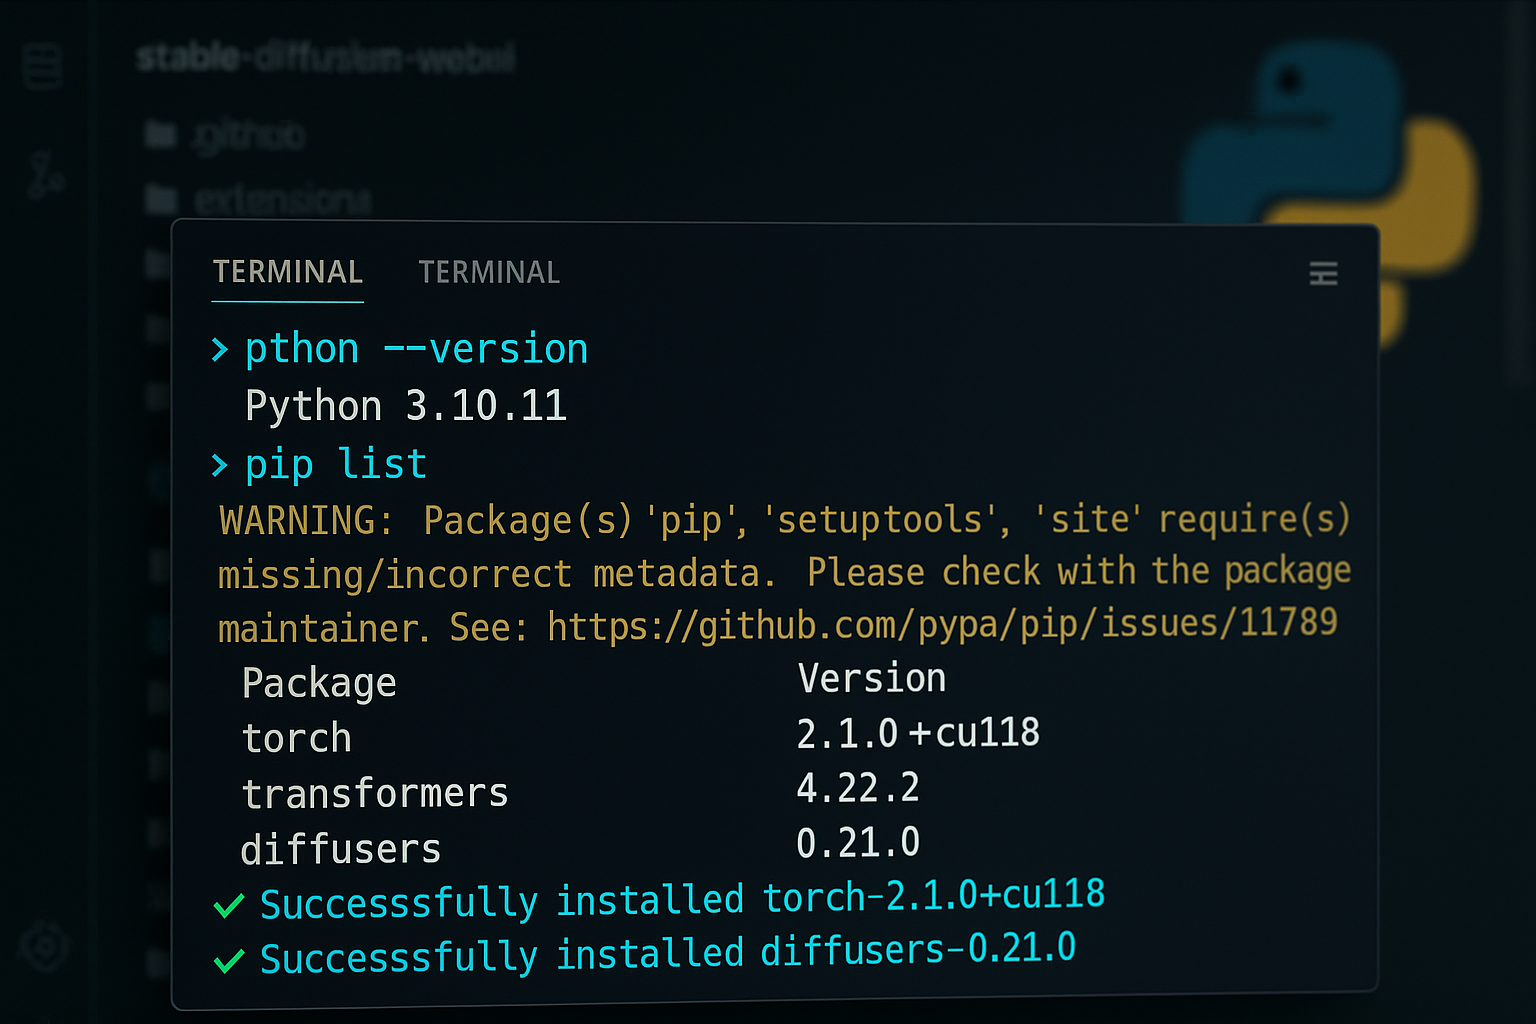Click version value '2.1.0 +cu118' in table

918,733
